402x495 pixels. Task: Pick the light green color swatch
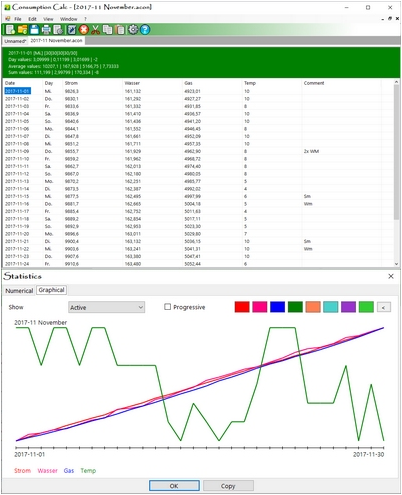366,307
